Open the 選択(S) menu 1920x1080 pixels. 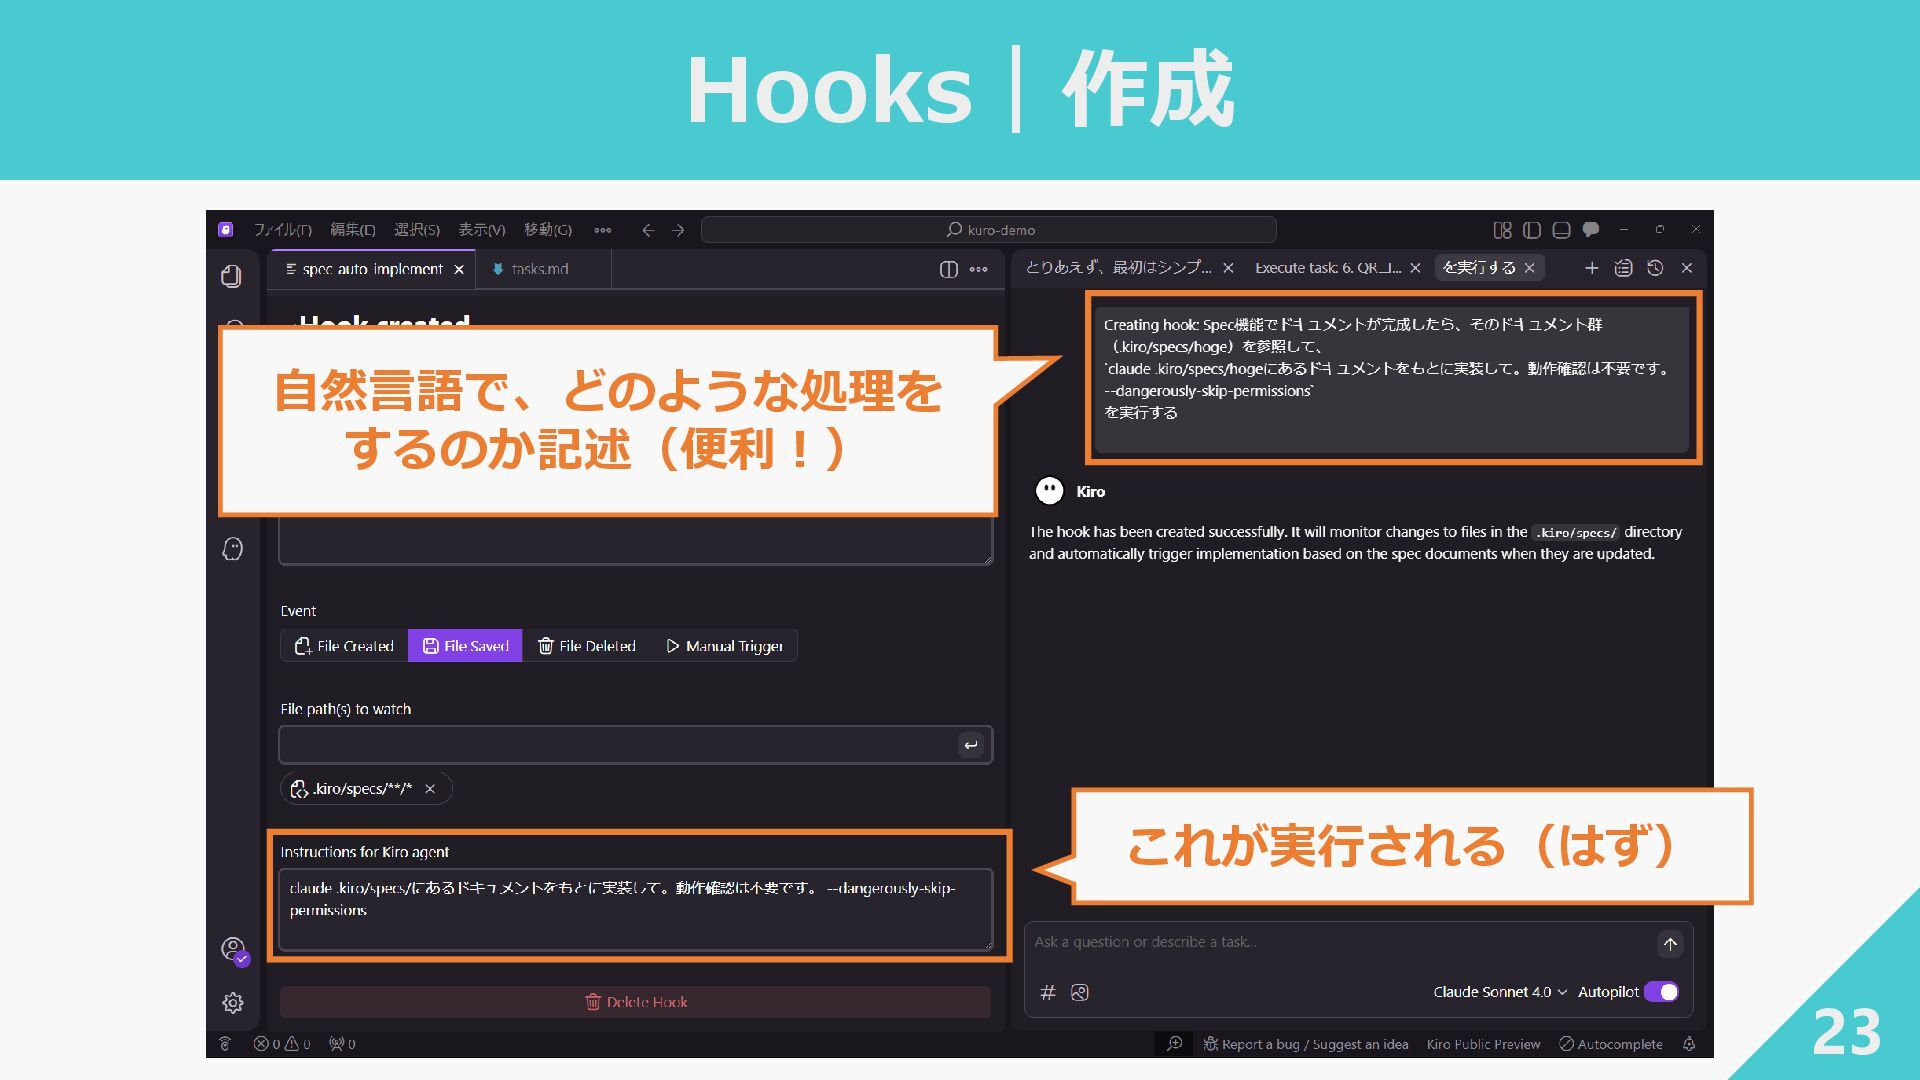tap(417, 230)
